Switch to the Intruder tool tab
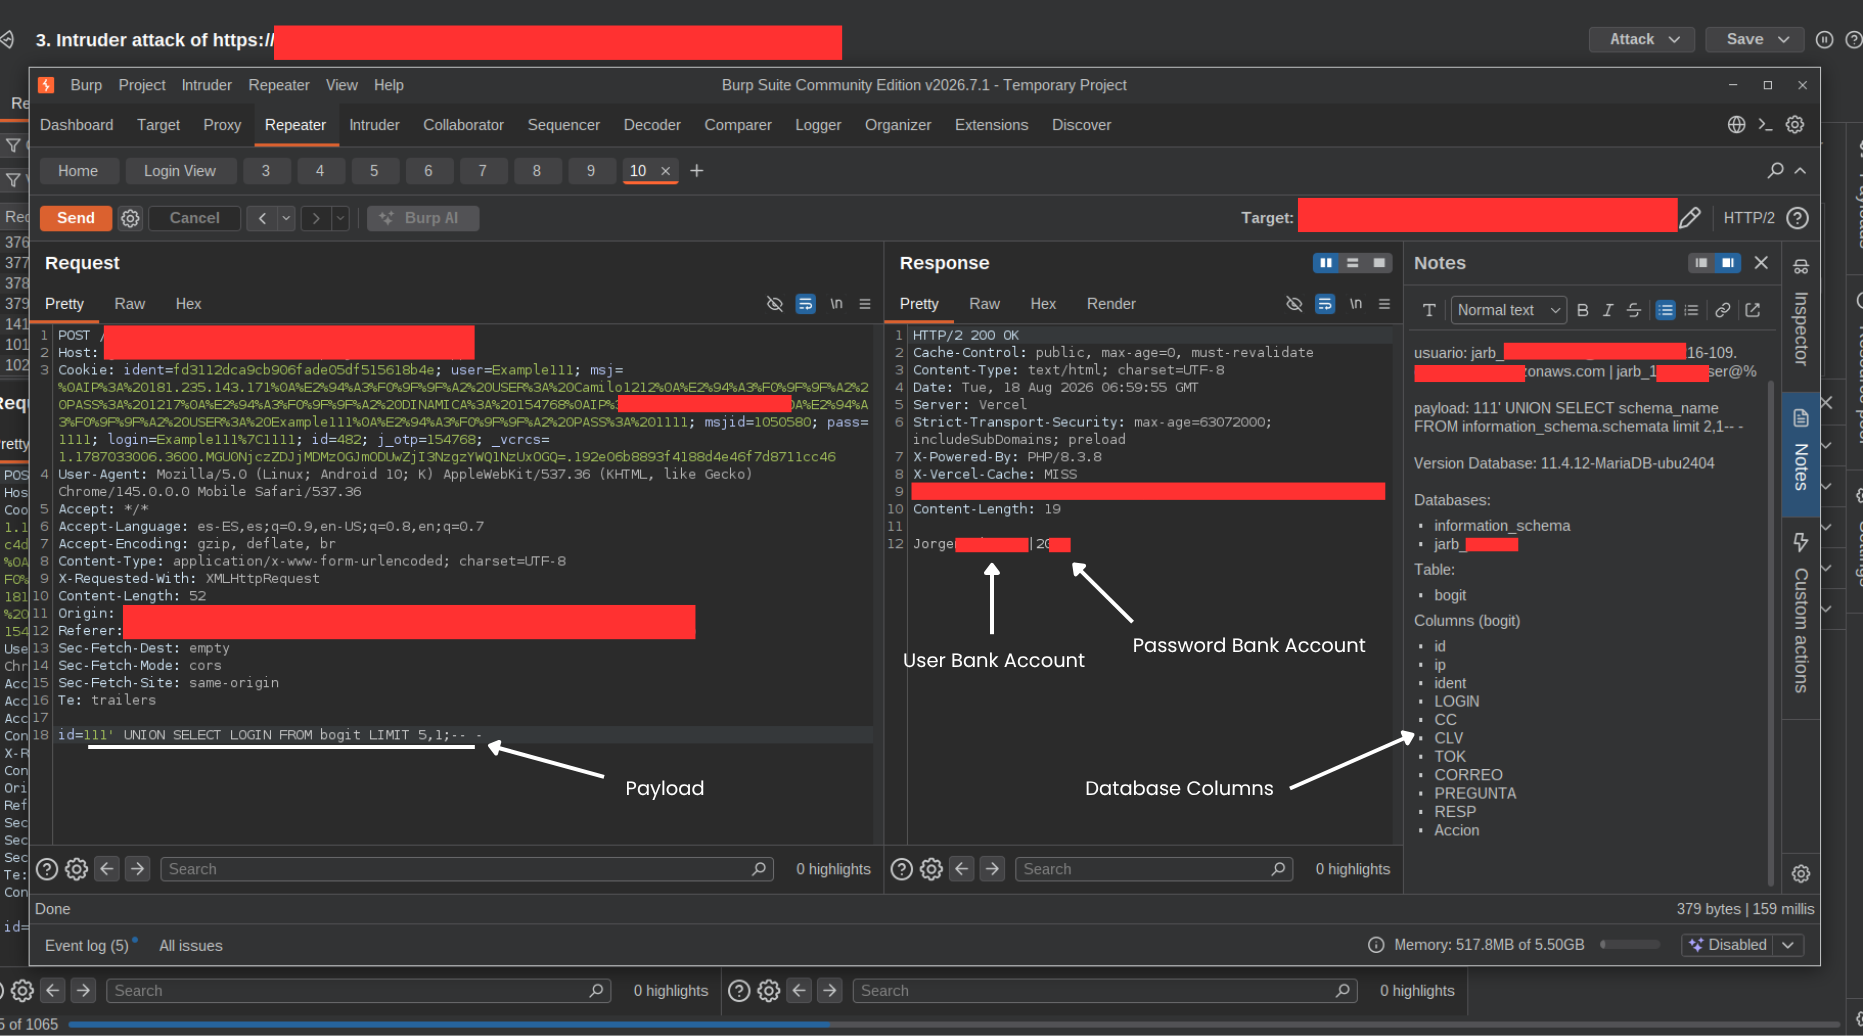1866x1036 pixels. coord(374,125)
